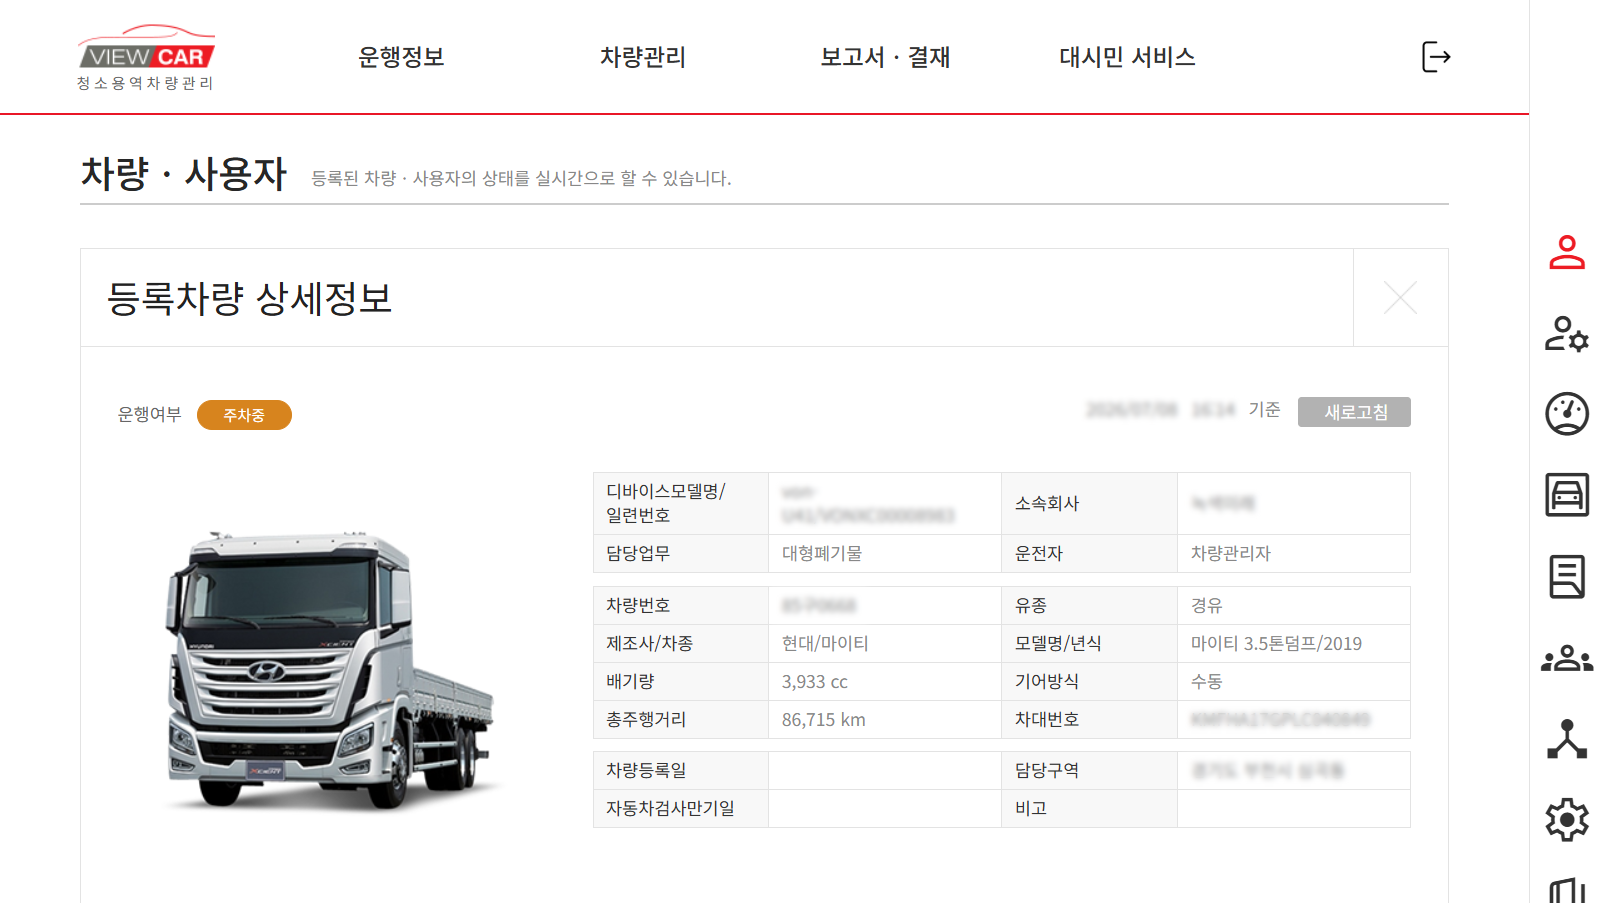The height and width of the screenshot is (903, 1604).
Task: Click the 차량 · 사용자 page heading
Action: click(184, 174)
